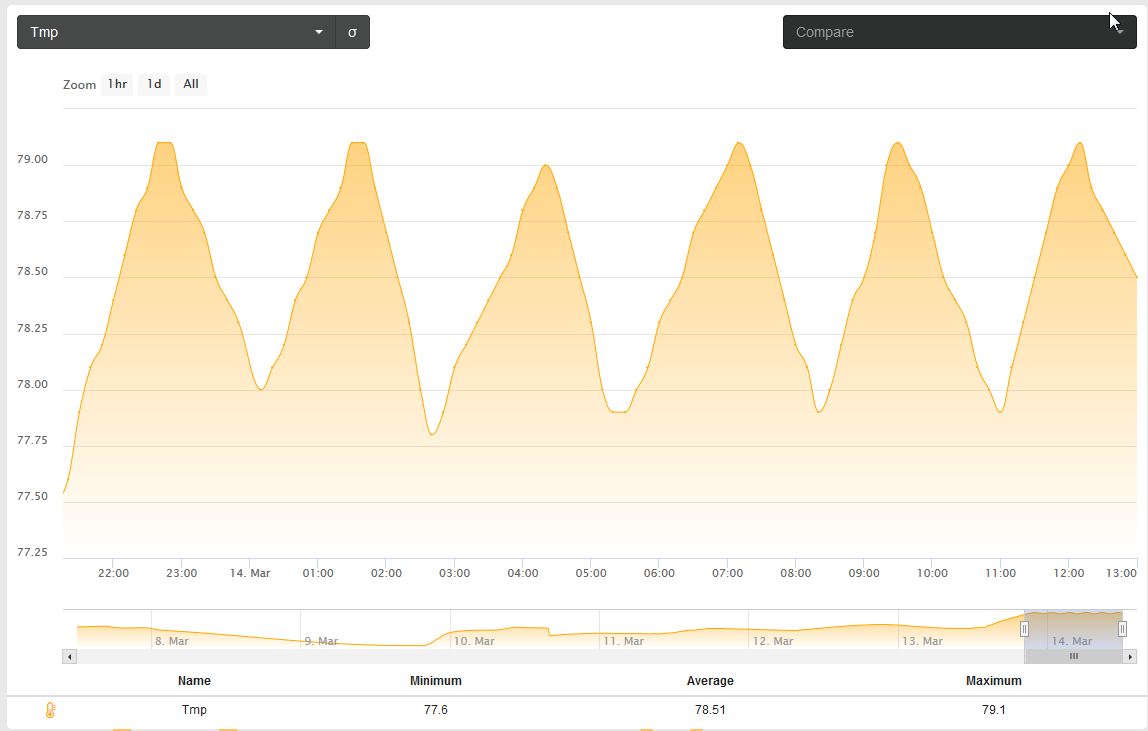Click the Name column header

[x=194, y=681]
